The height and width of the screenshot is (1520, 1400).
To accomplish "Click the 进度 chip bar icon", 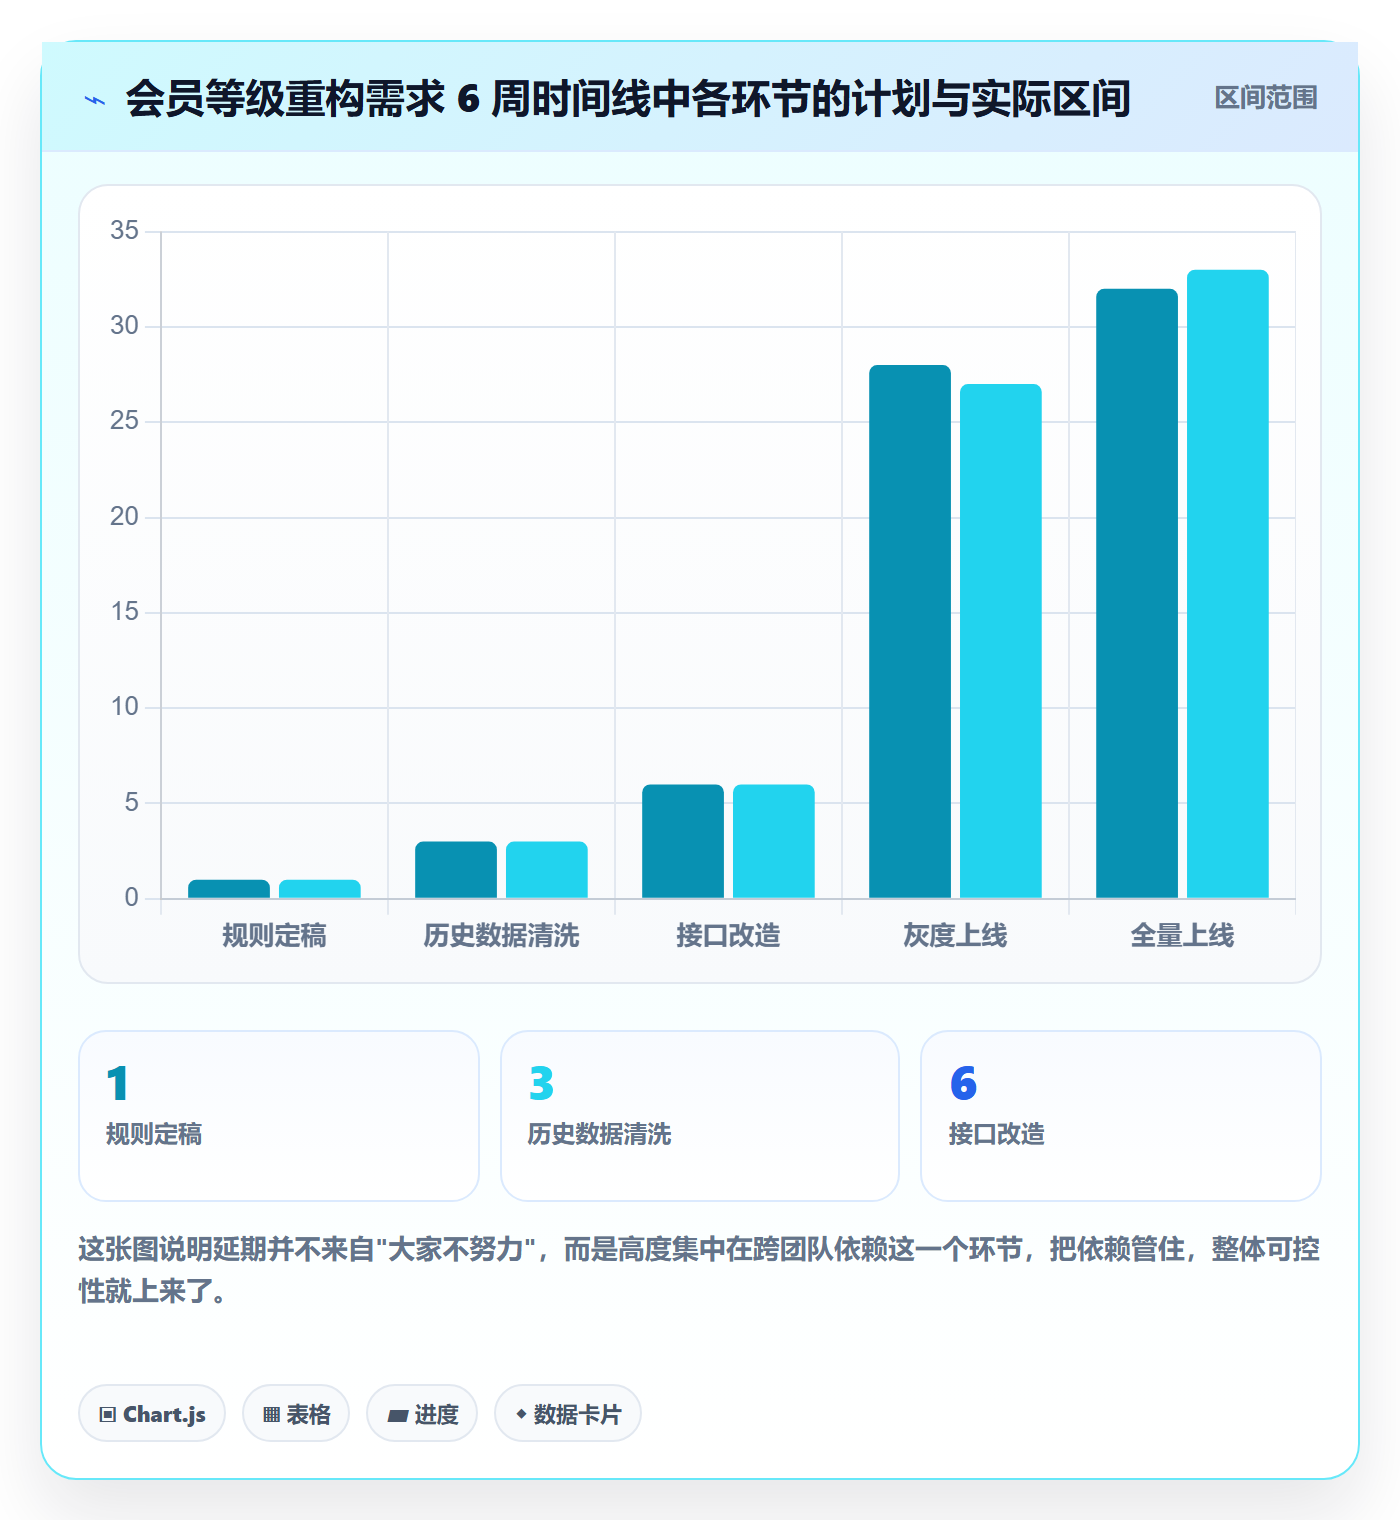I will (398, 1415).
